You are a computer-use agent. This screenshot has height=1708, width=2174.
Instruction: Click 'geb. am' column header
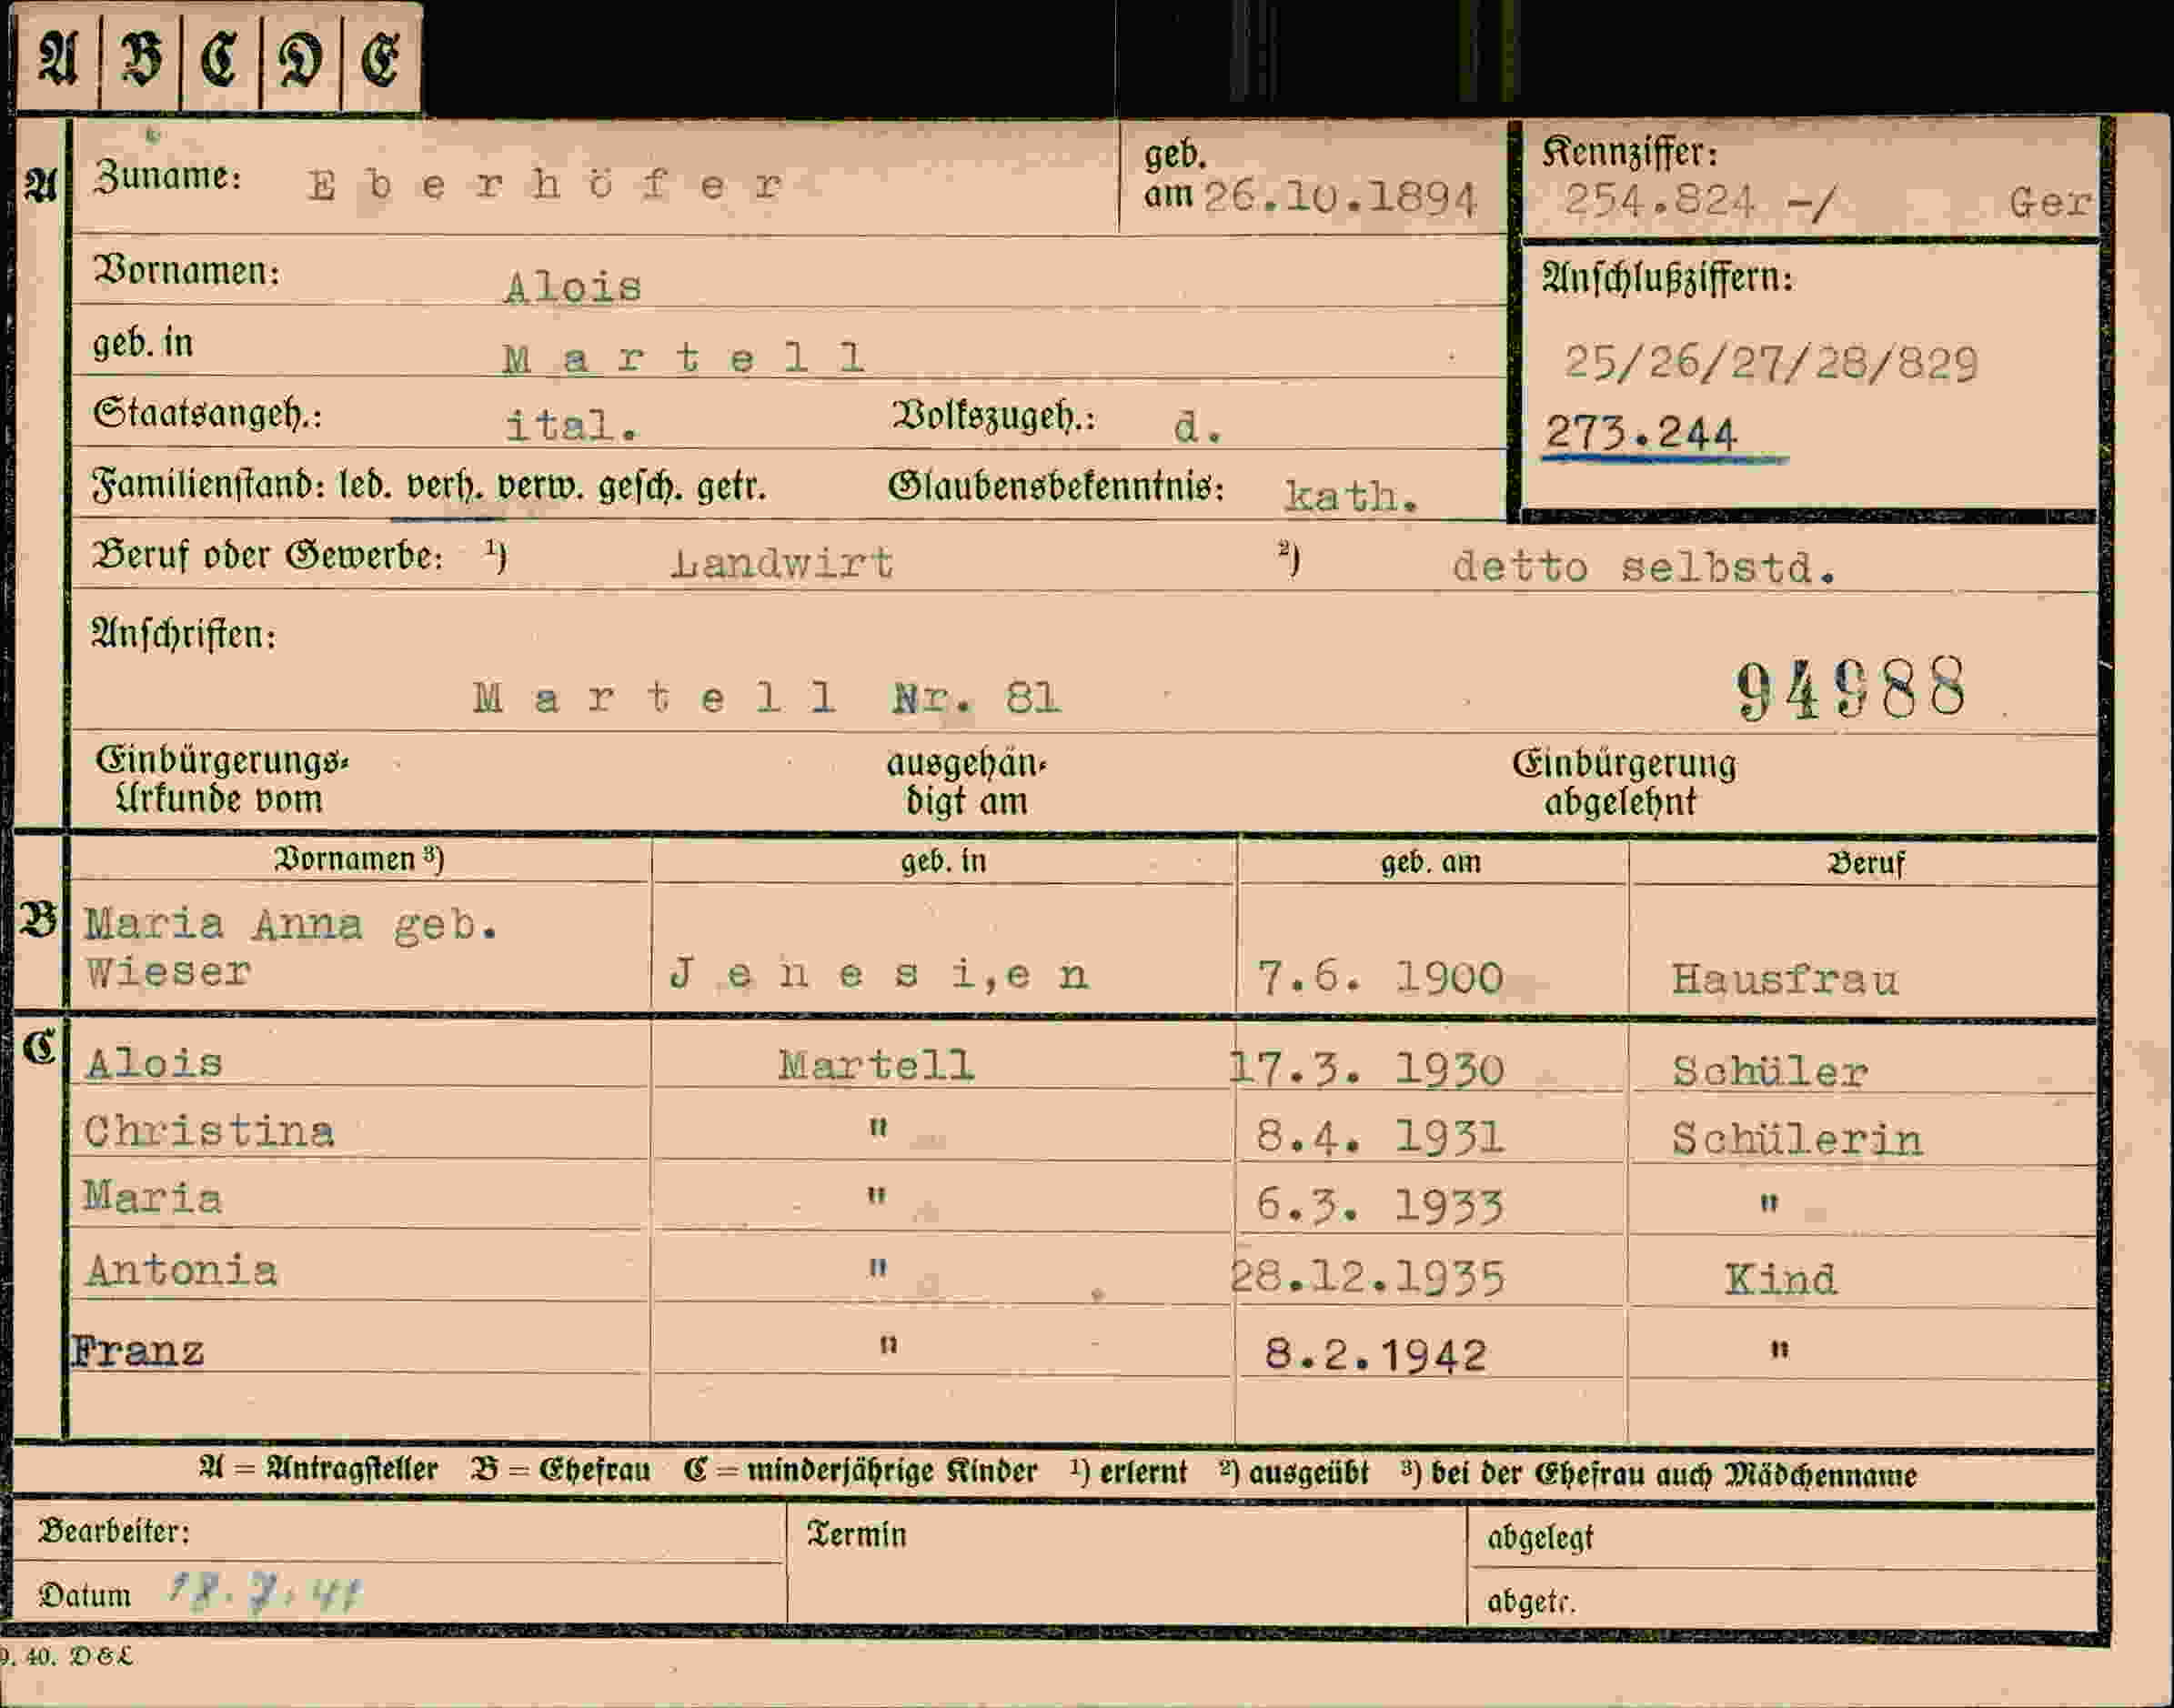pyautogui.click(x=1430, y=861)
